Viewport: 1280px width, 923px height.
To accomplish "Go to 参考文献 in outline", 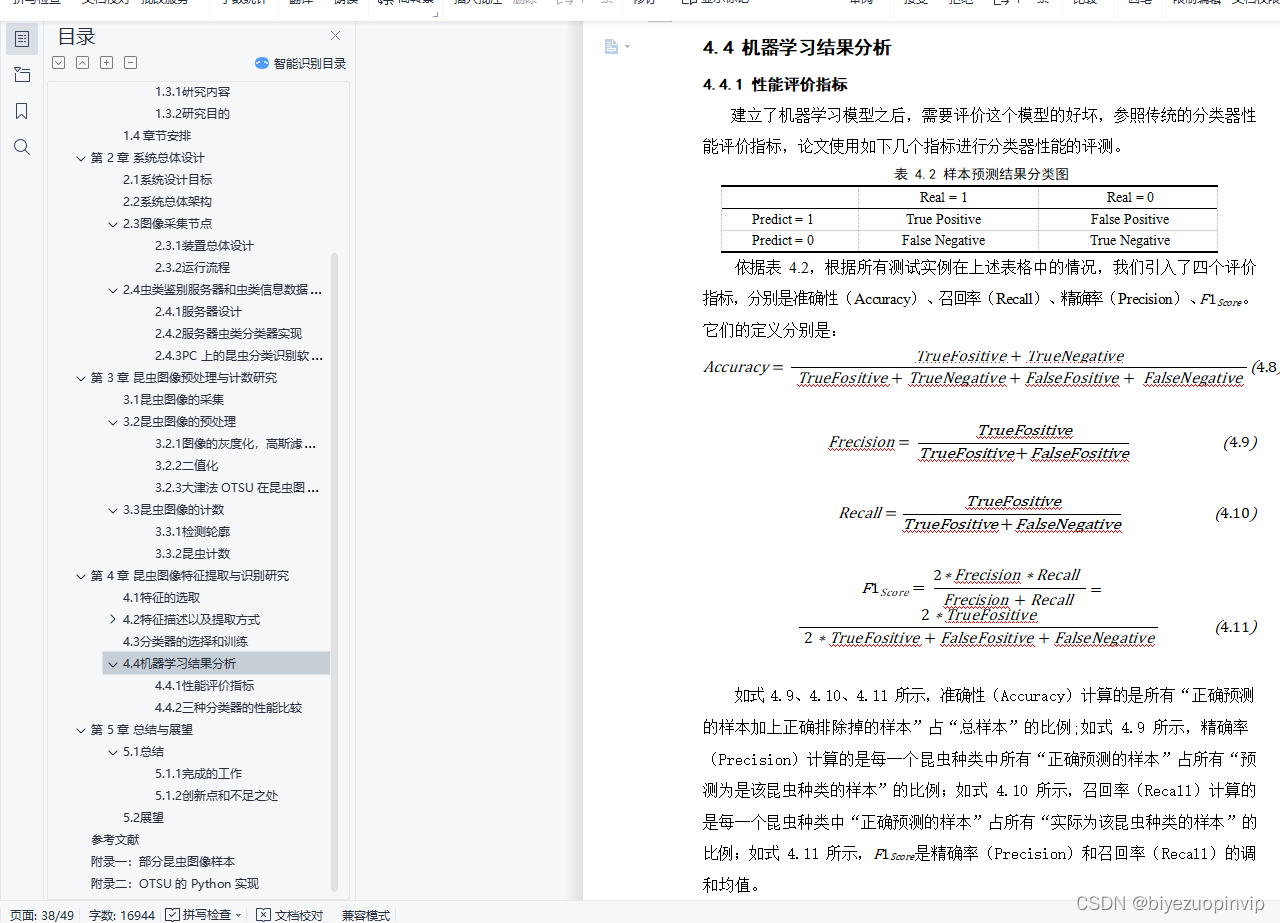I will tap(115, 840).
